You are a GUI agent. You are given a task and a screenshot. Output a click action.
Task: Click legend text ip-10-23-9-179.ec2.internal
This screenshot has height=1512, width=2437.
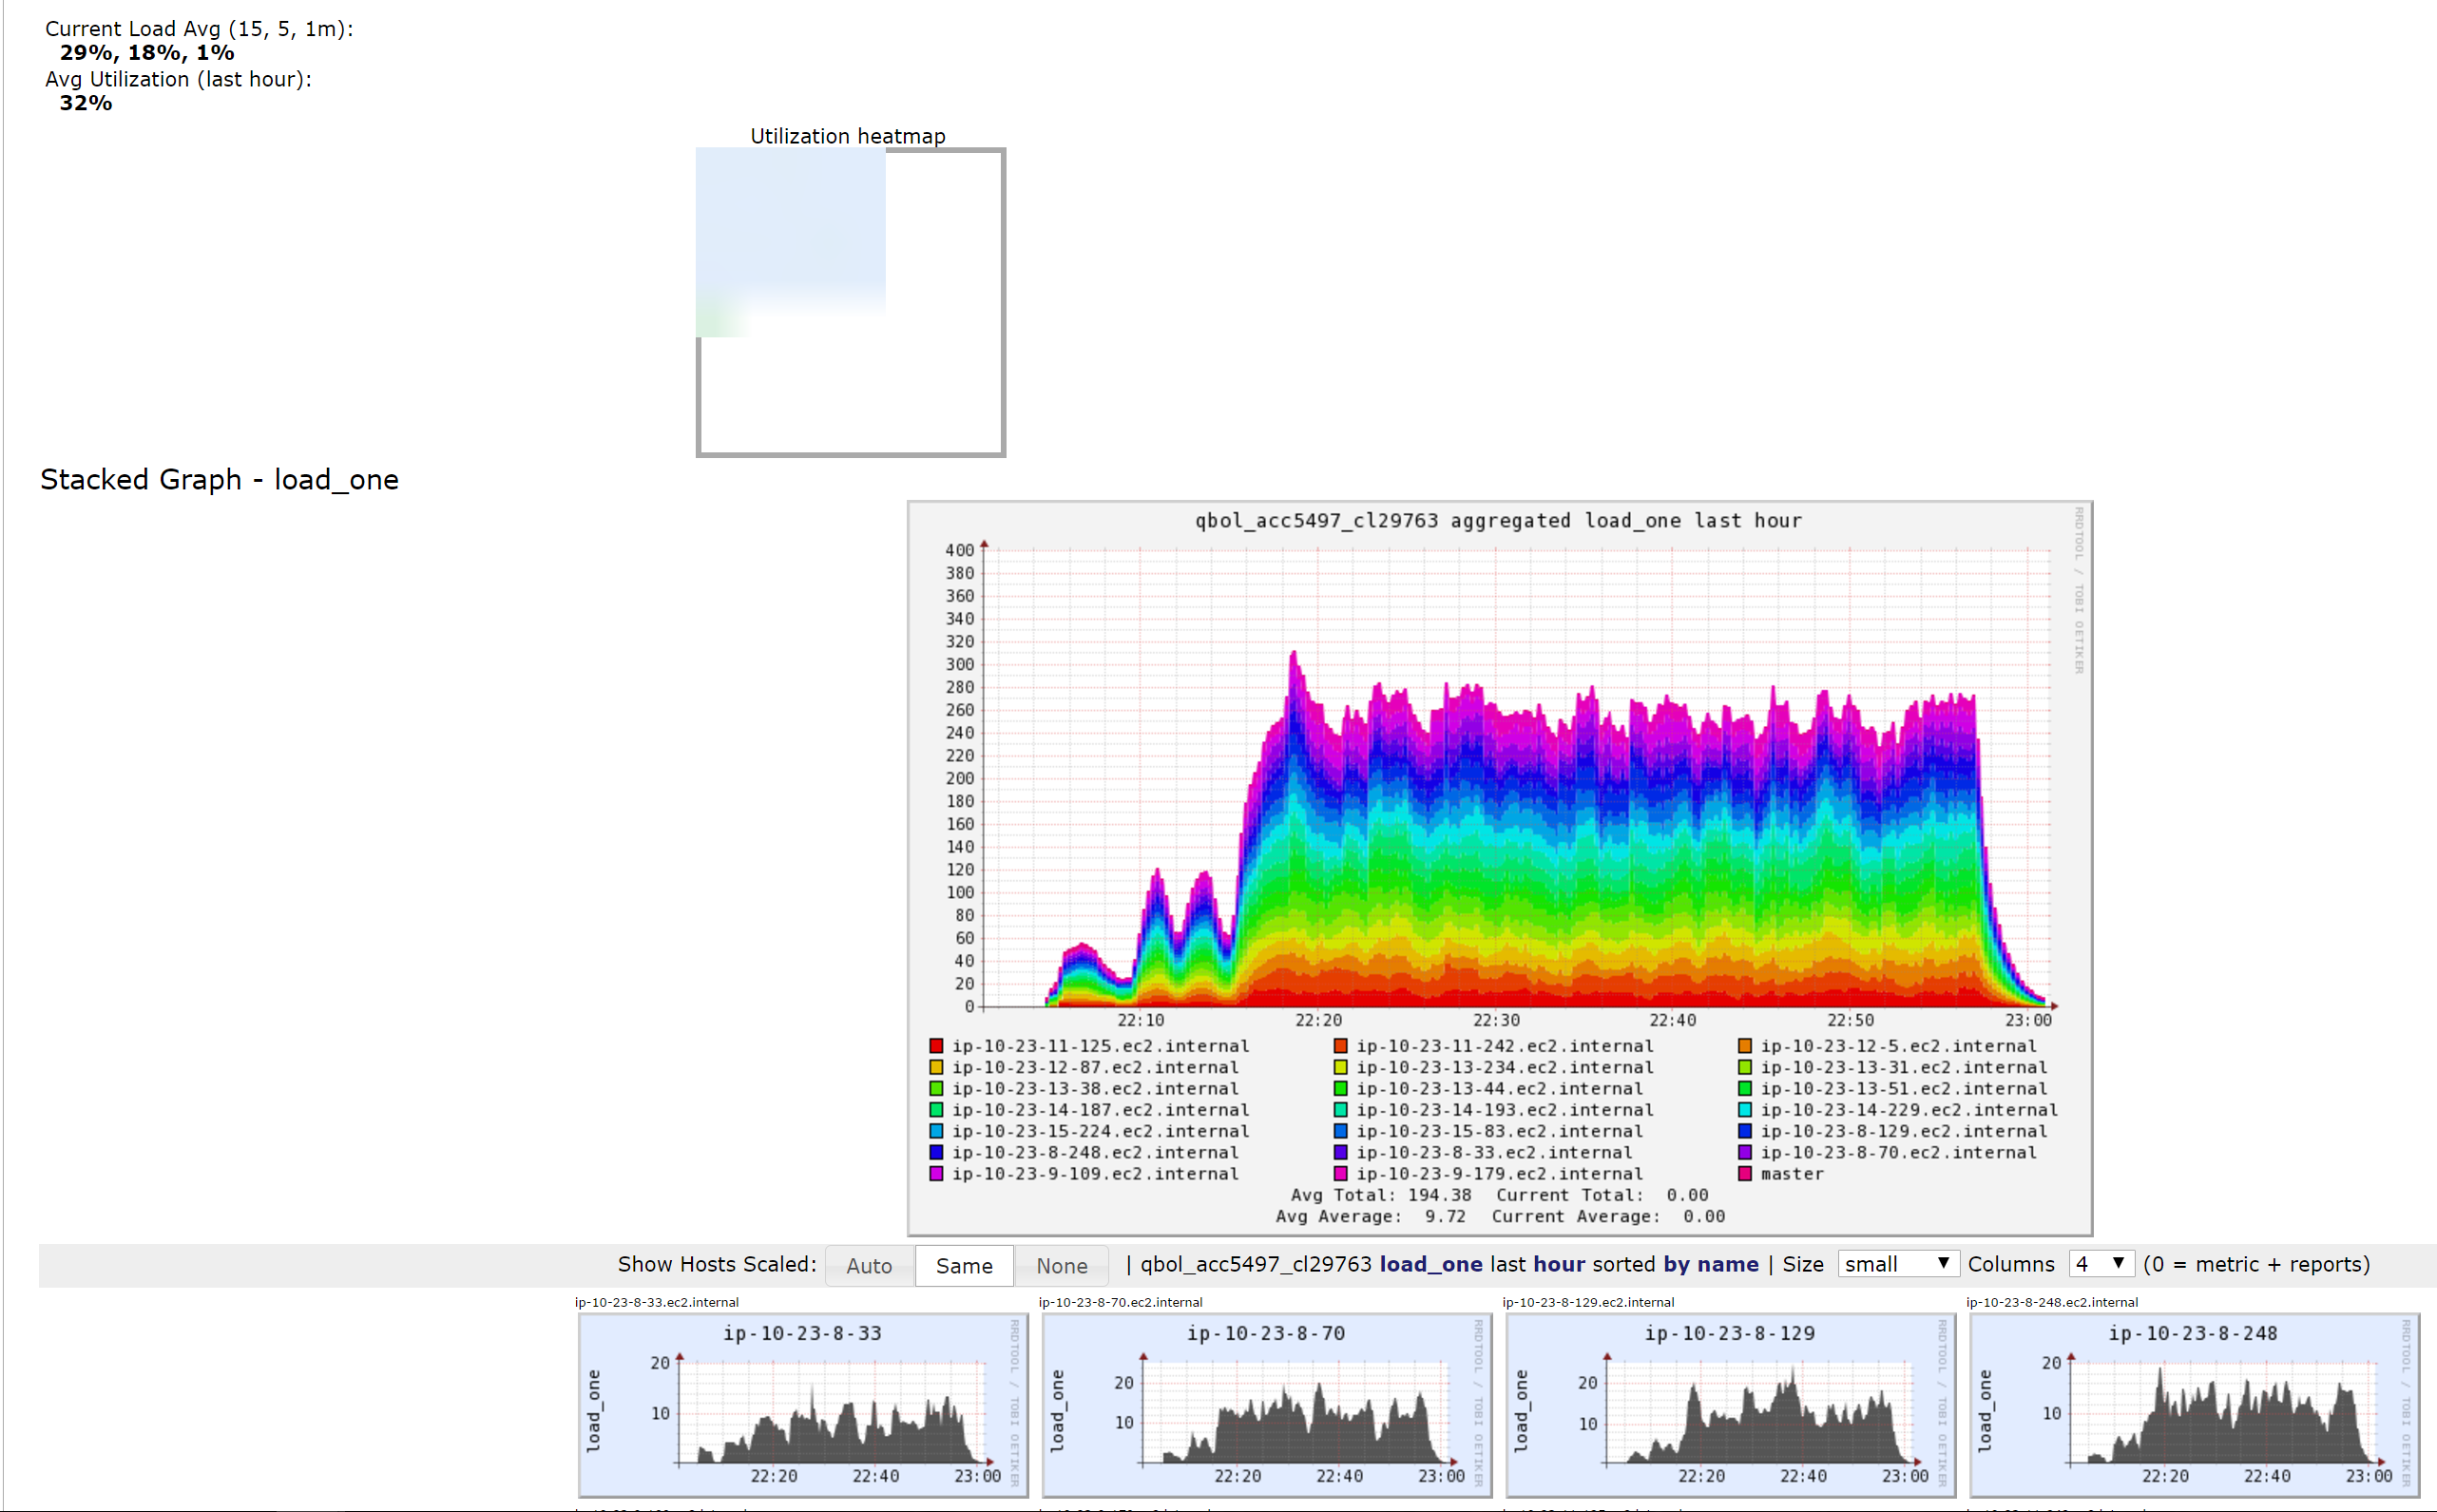coord(1499,1174)
